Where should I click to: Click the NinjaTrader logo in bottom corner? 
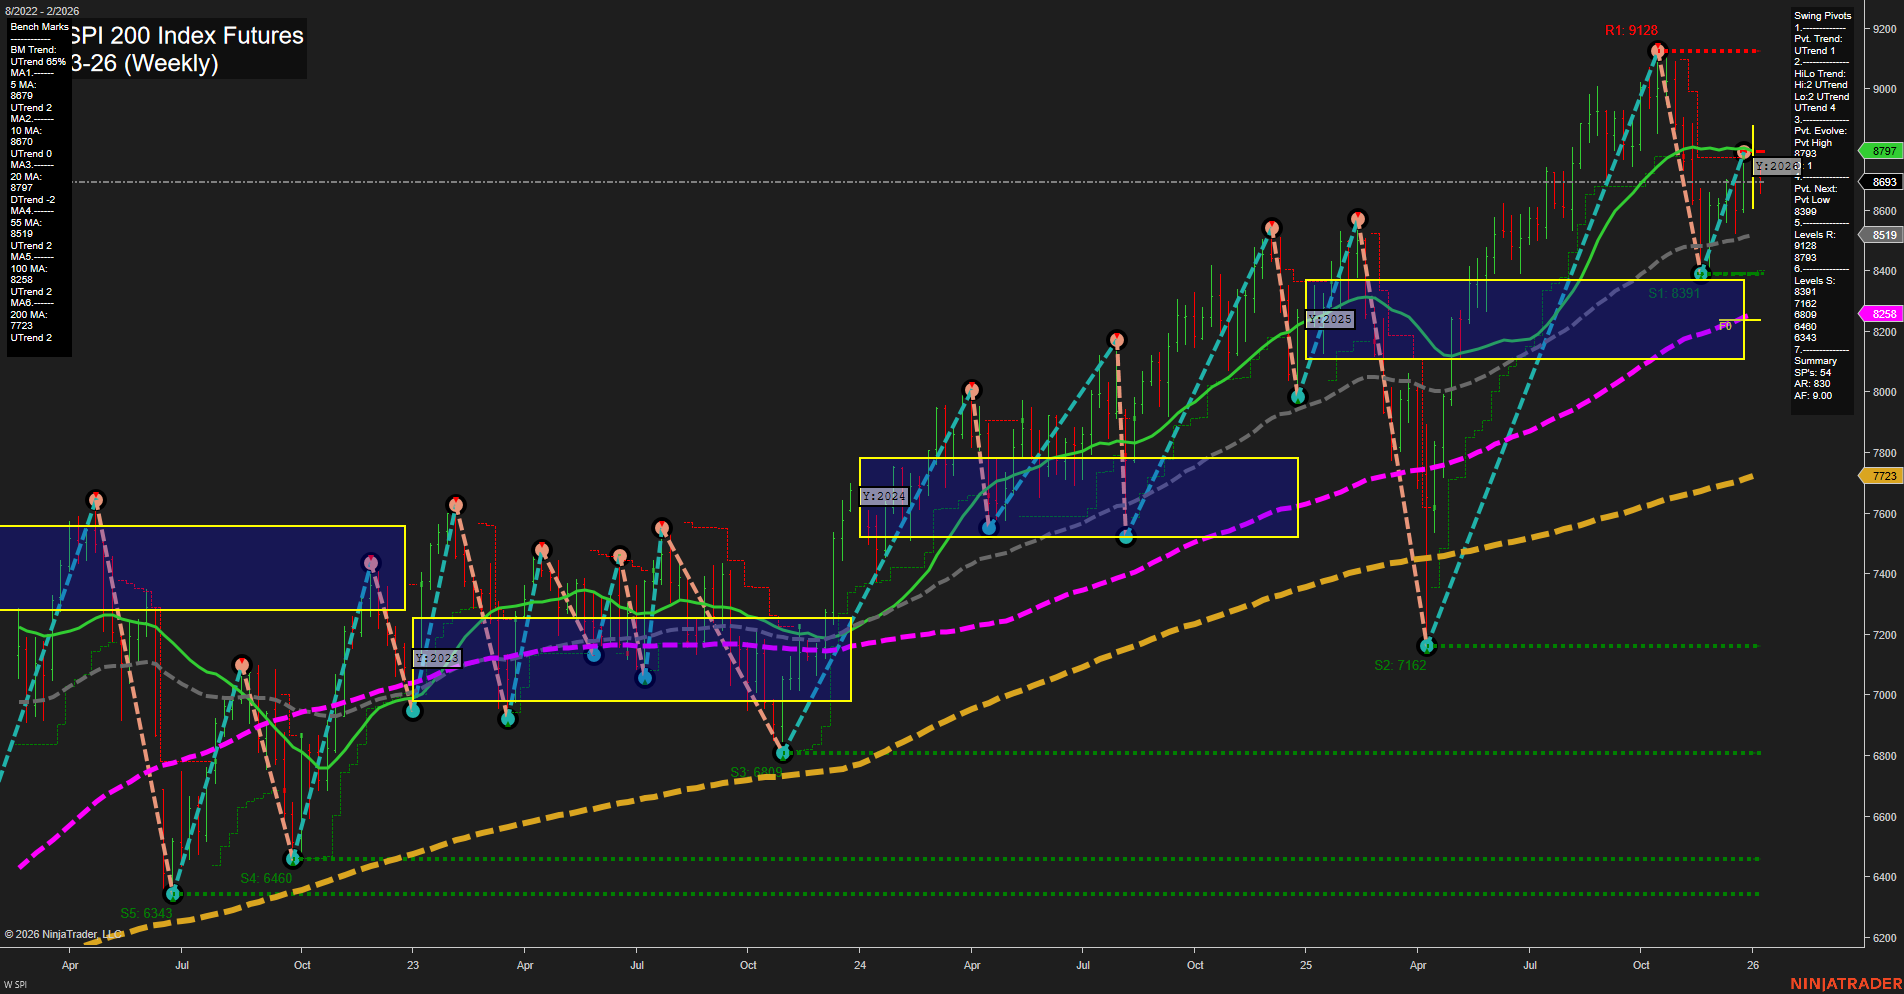(x=1847, y=981)
